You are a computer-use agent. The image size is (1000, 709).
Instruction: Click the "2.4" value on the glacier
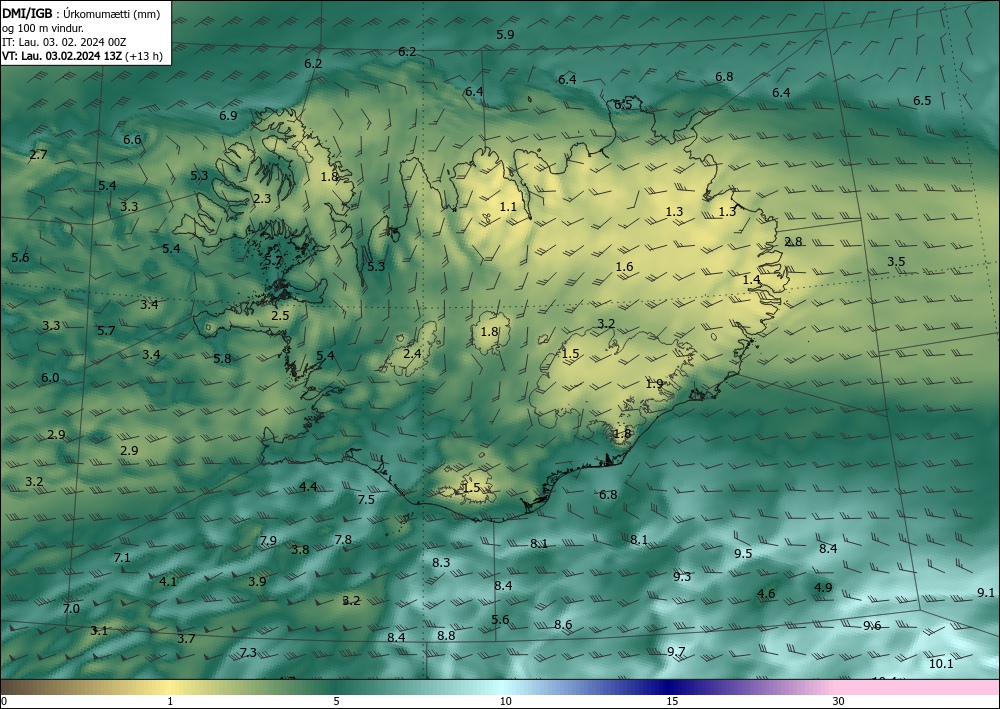(x=413, y=353)
